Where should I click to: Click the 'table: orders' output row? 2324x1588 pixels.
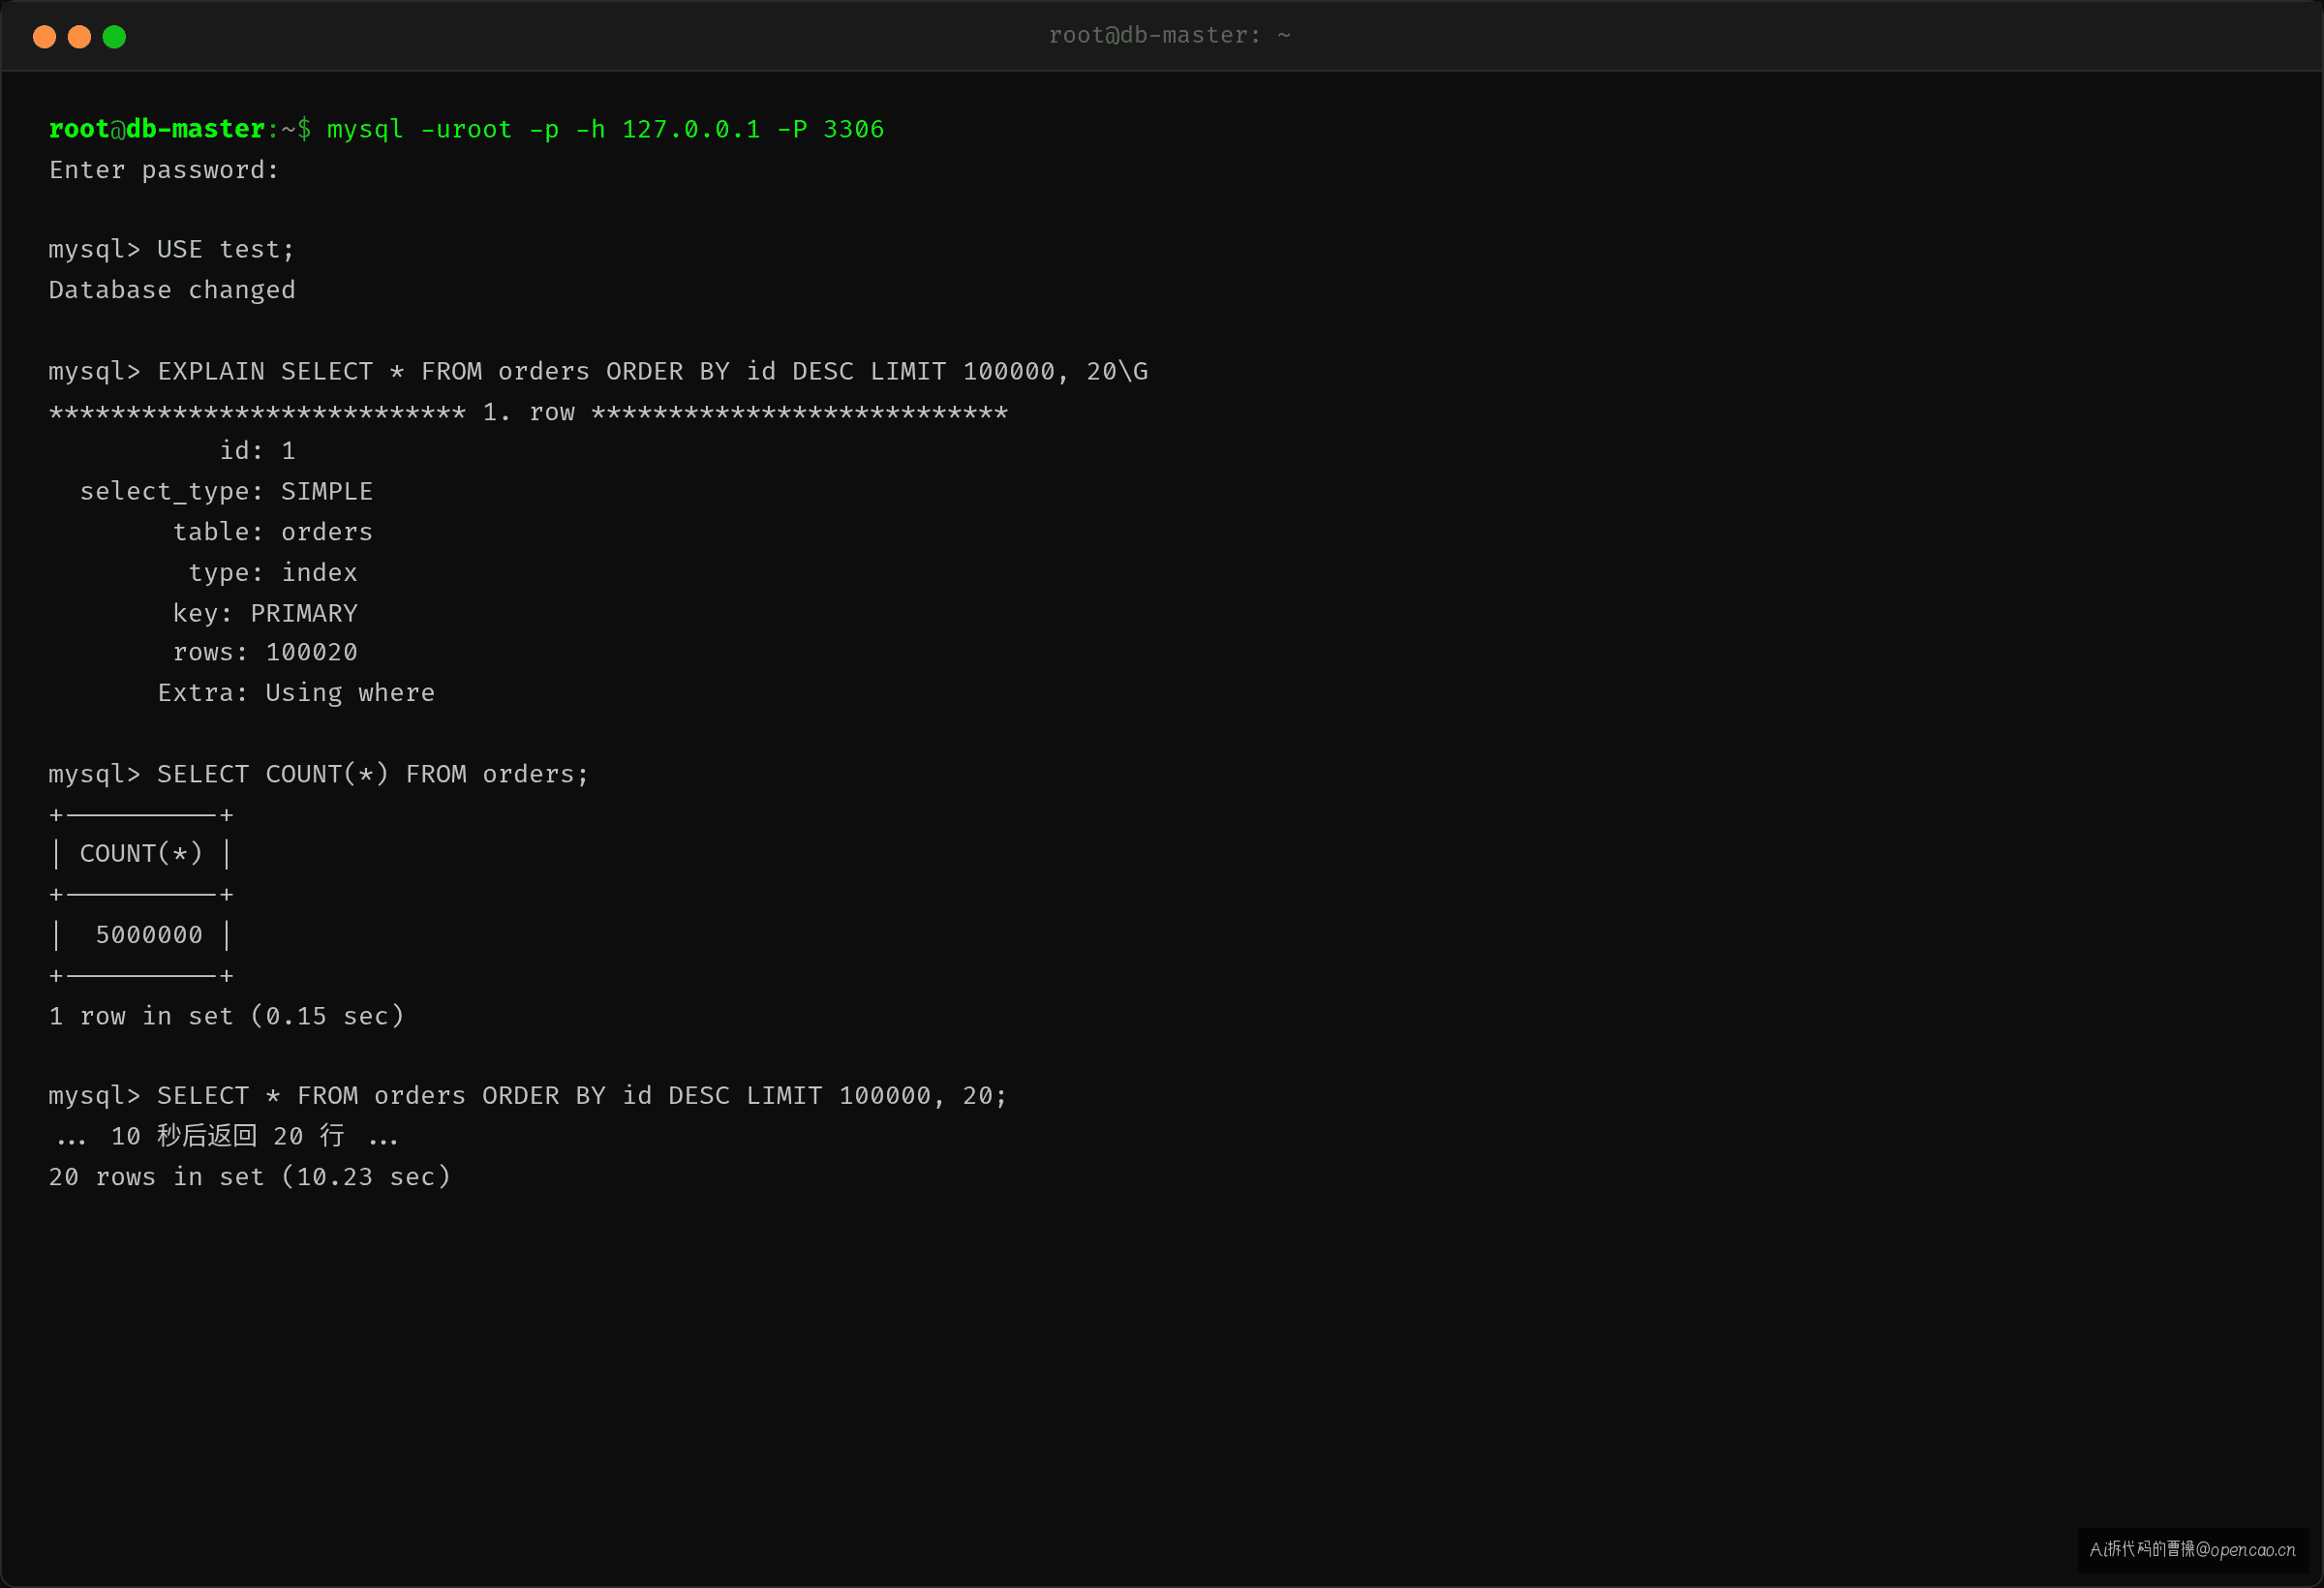point(273,532)
